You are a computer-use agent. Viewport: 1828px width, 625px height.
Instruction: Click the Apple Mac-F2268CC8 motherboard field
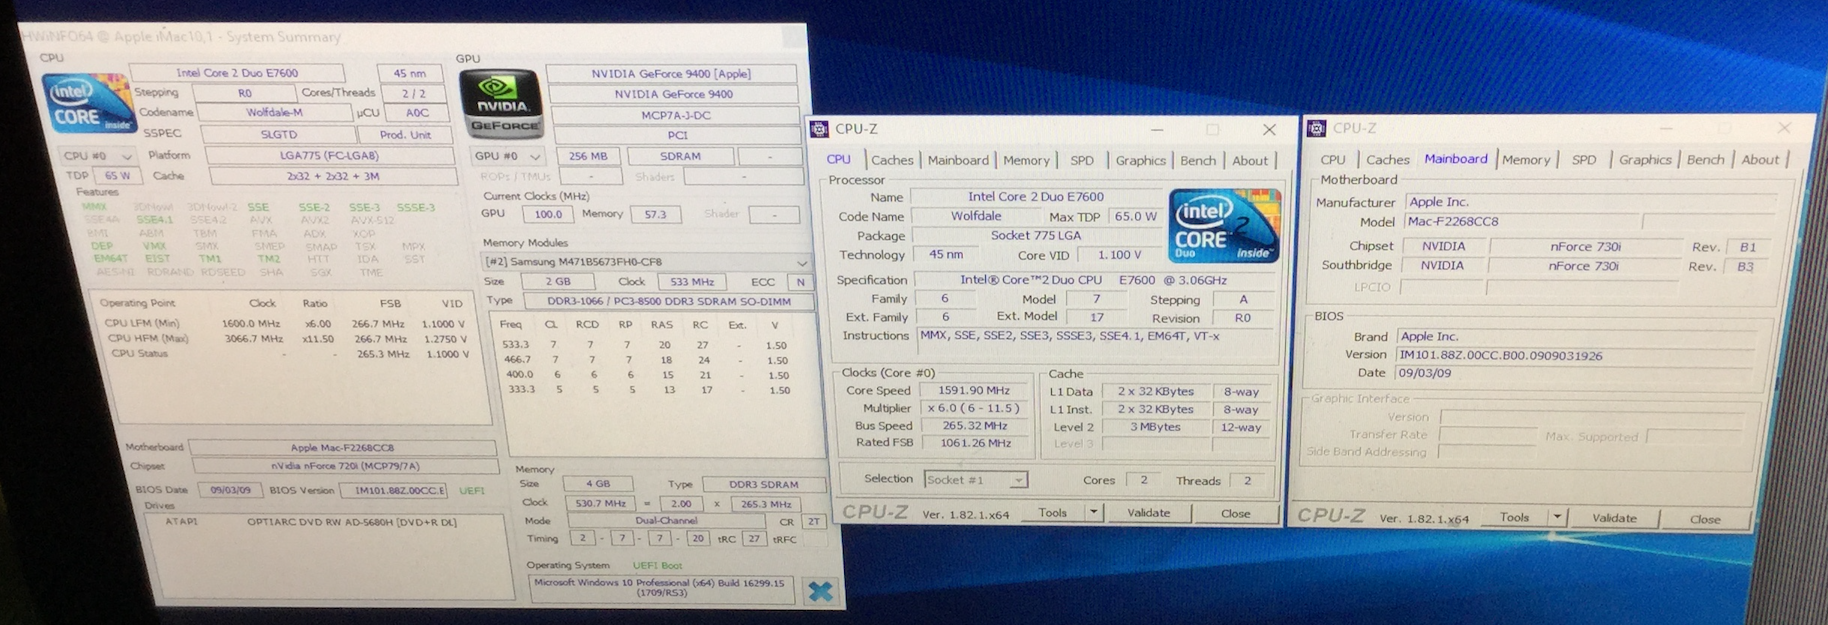(342, 448)
